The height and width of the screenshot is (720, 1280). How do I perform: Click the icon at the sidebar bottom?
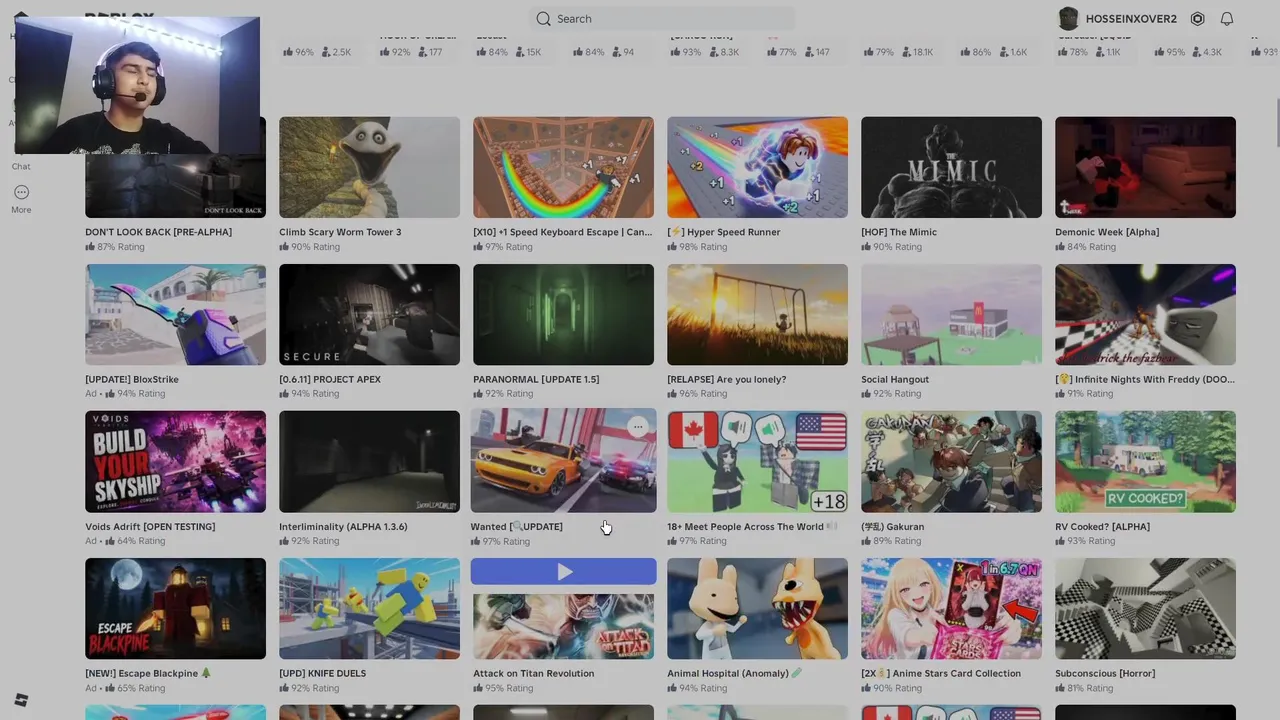[21, 700]
